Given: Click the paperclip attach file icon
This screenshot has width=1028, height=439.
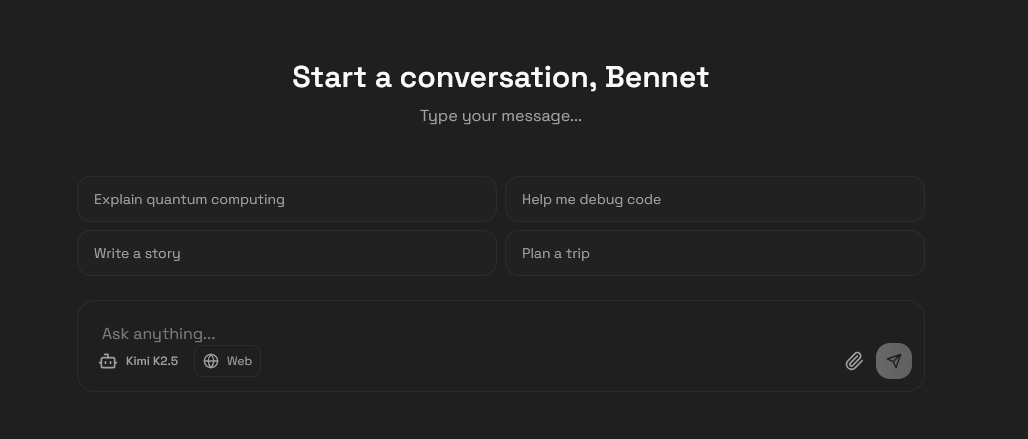Looking at the screenshot, I should point(853,361).
